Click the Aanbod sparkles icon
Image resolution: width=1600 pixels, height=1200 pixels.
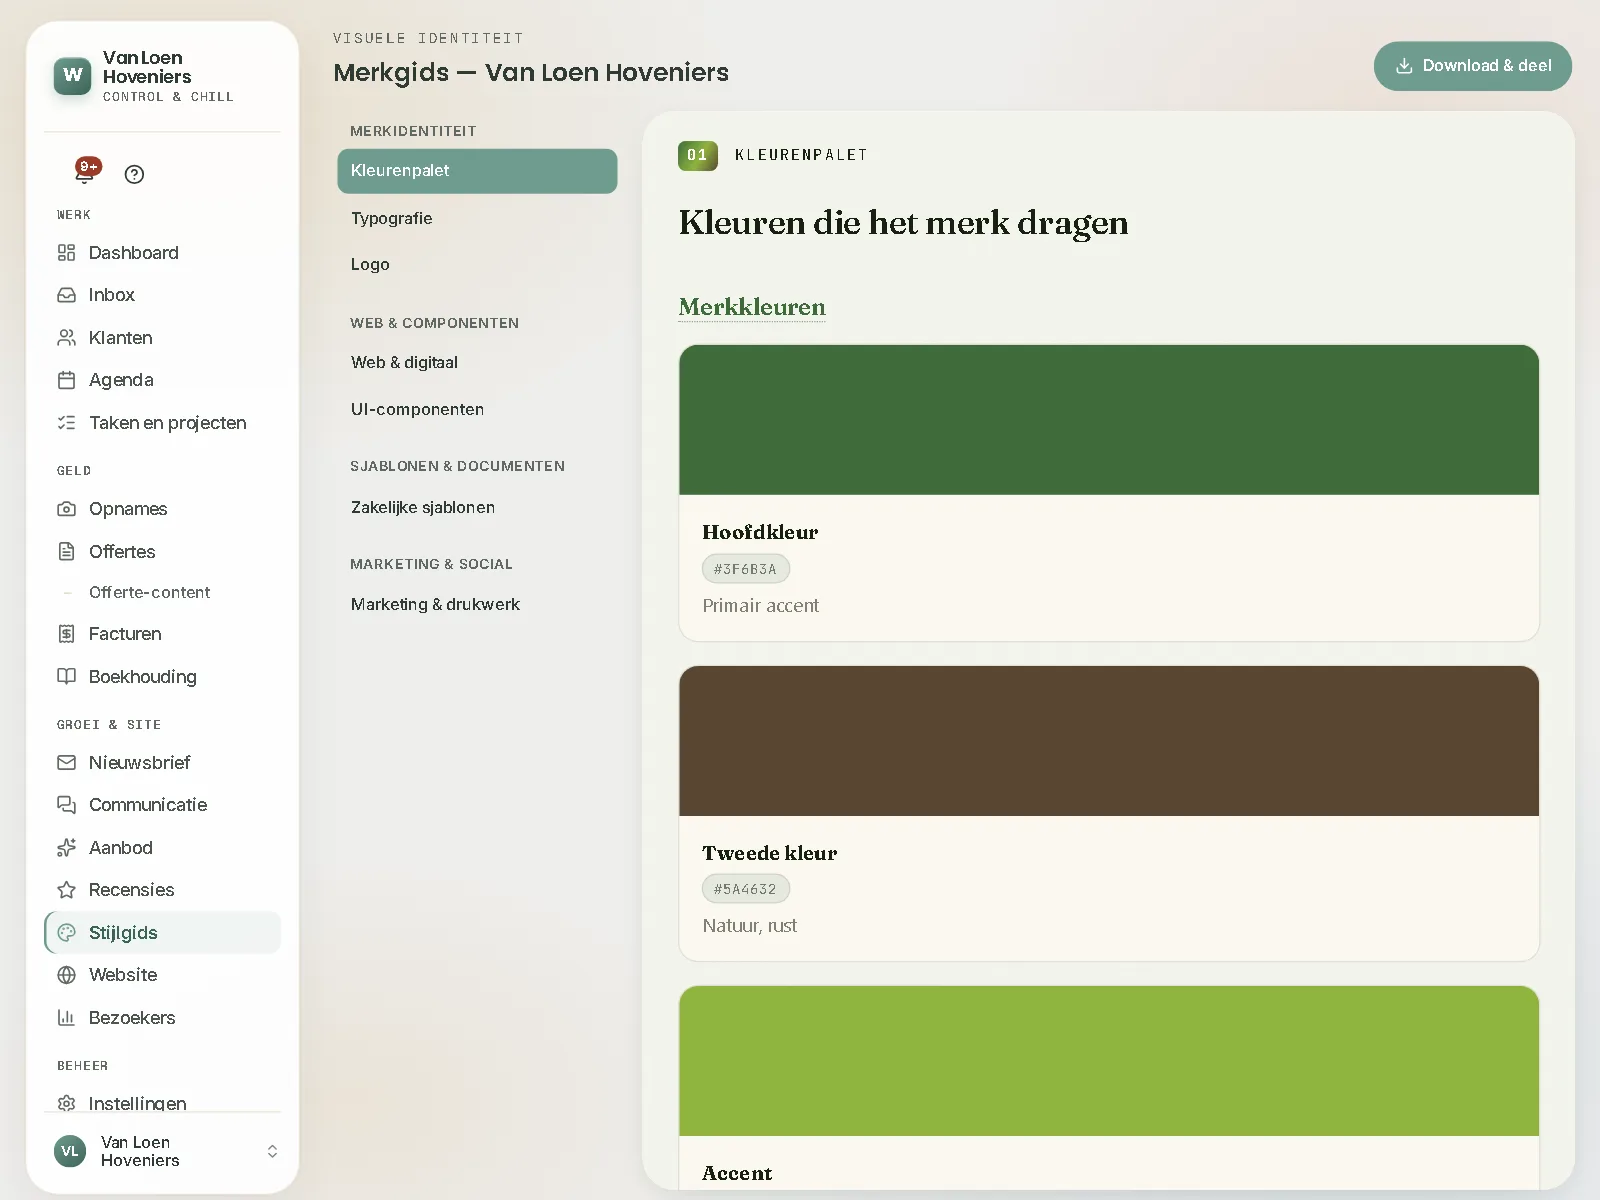point(66,848)
